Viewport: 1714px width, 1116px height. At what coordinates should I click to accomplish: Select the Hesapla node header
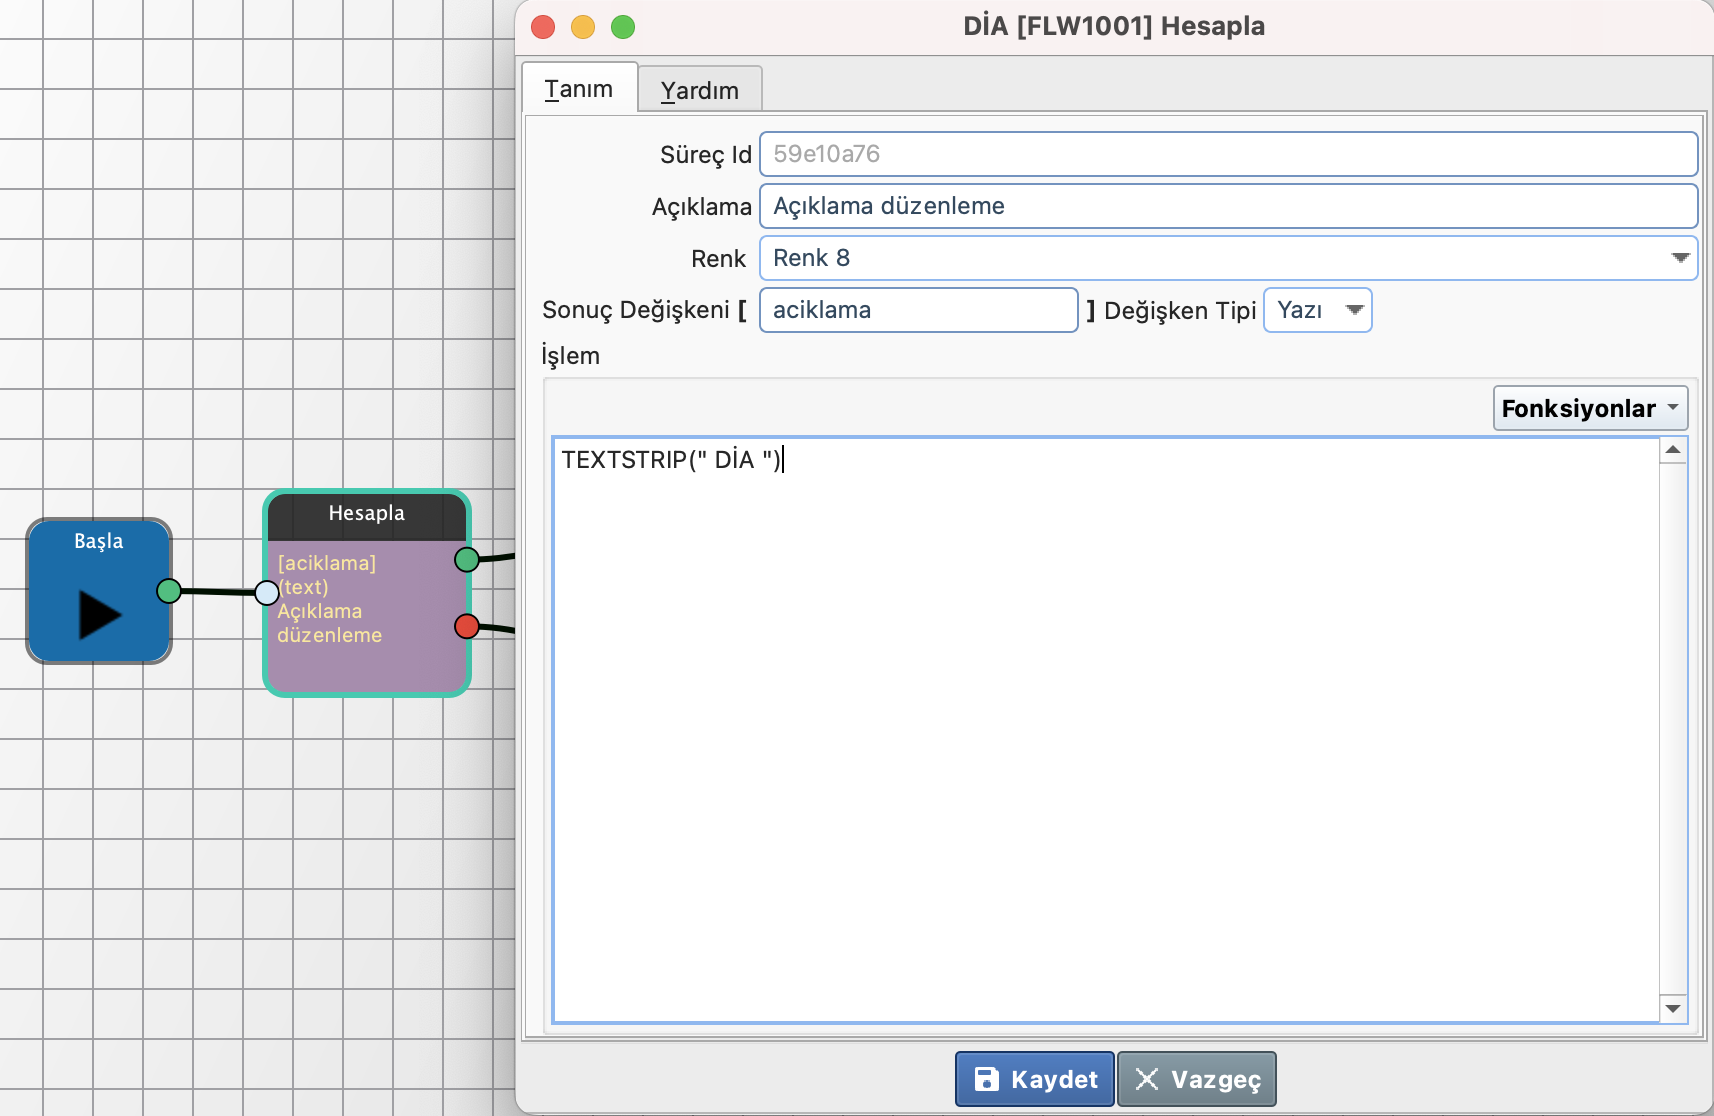[x=367, y=514]
